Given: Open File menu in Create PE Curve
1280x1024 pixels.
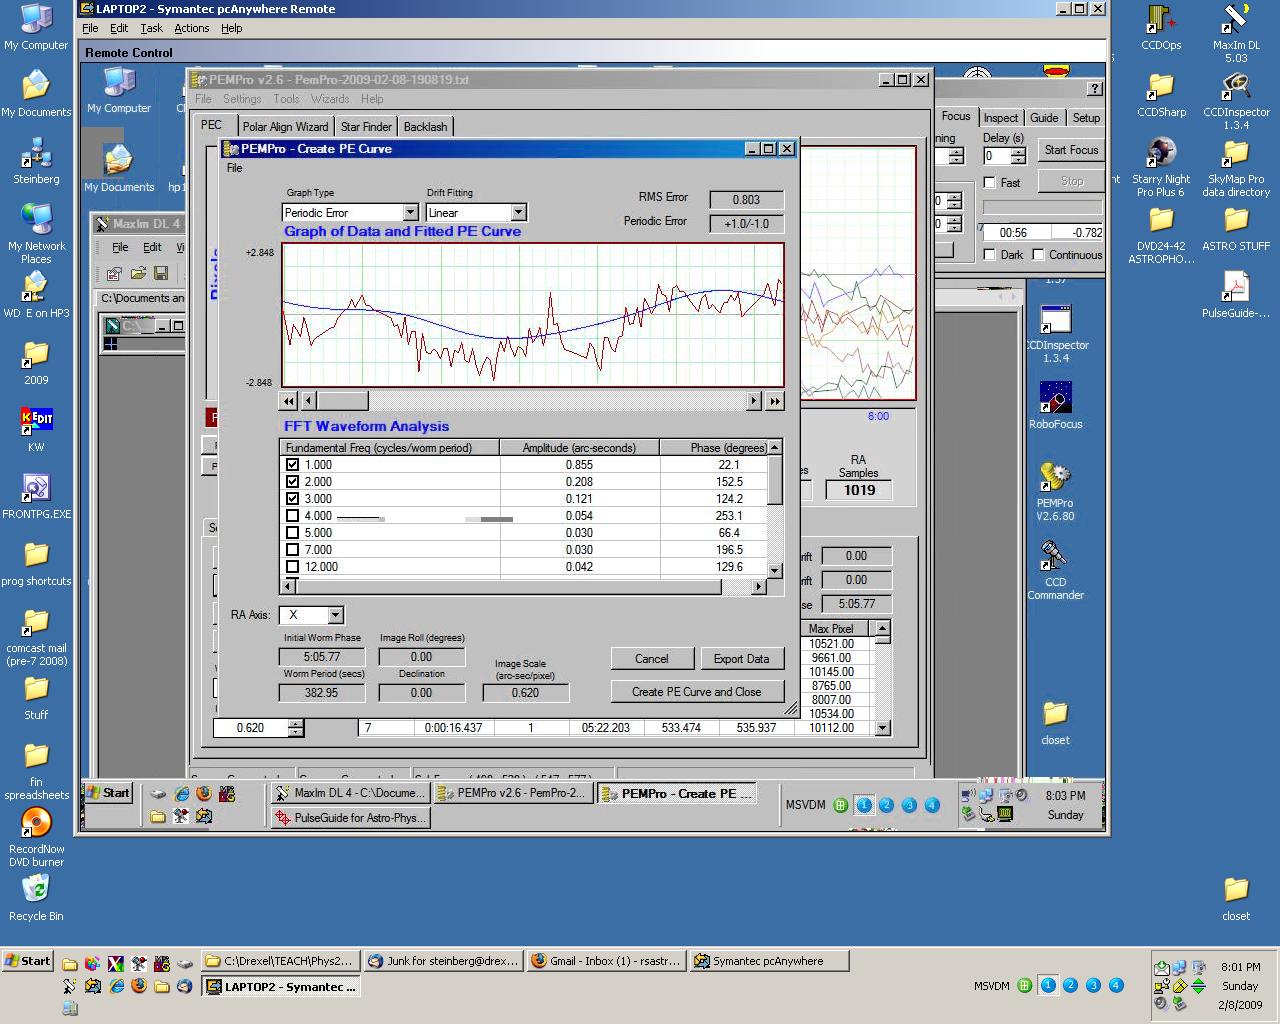Looking at the screenshot, I should click(234, 168).
